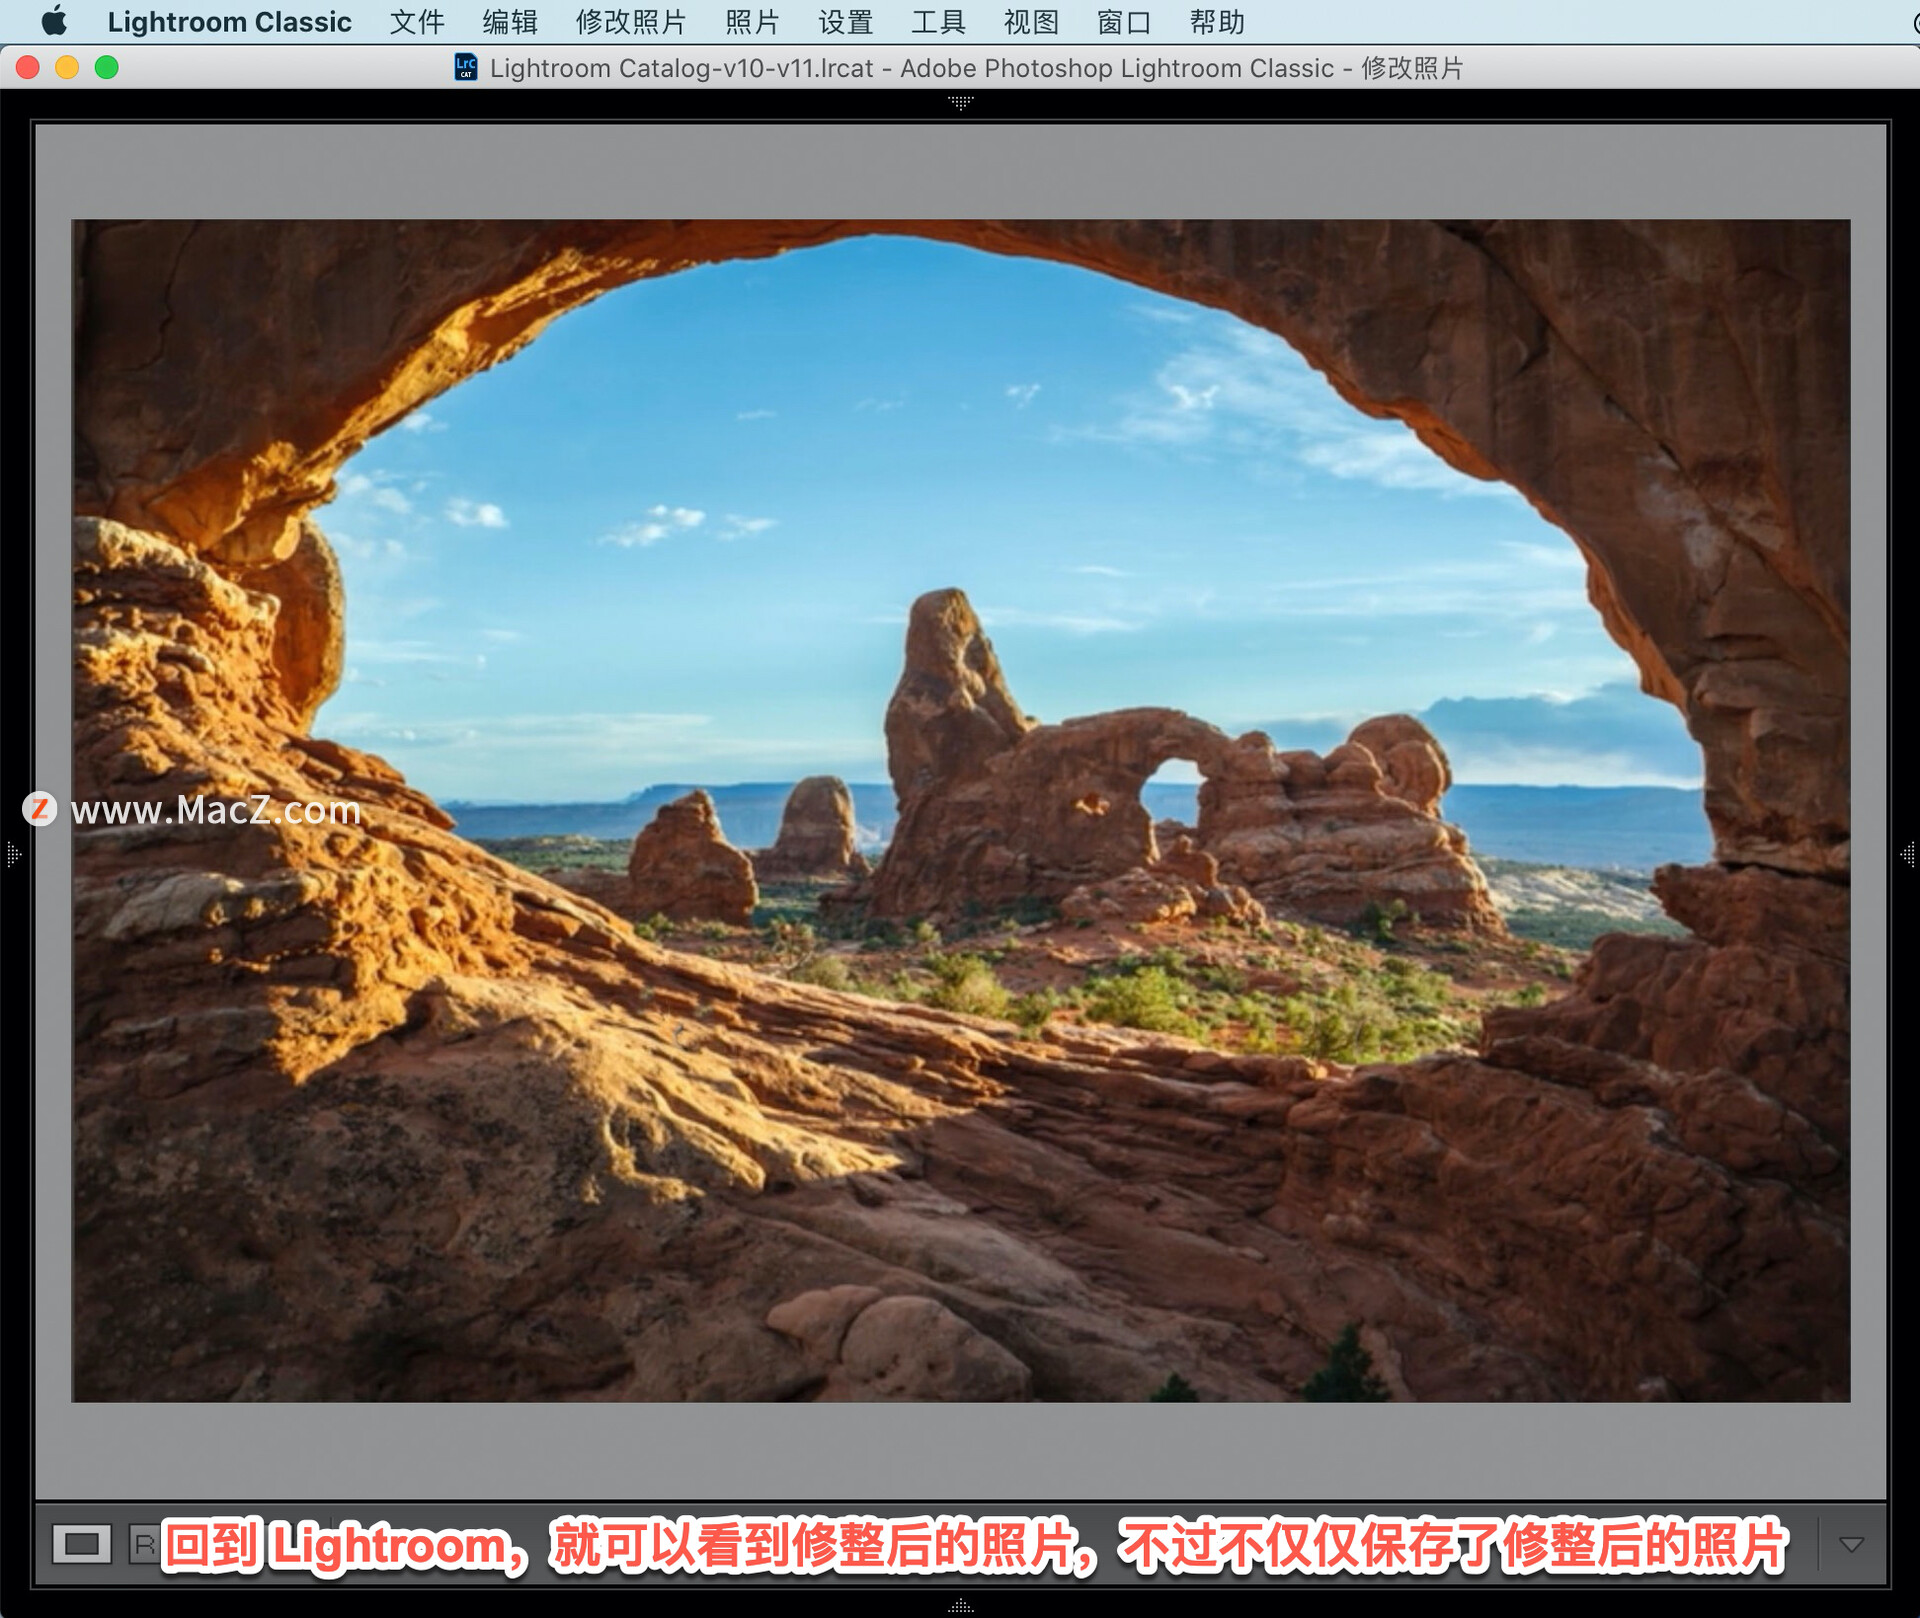The image size is (1920, 1618).
Task: Expand the right panel group
Action: point(1908,854)
